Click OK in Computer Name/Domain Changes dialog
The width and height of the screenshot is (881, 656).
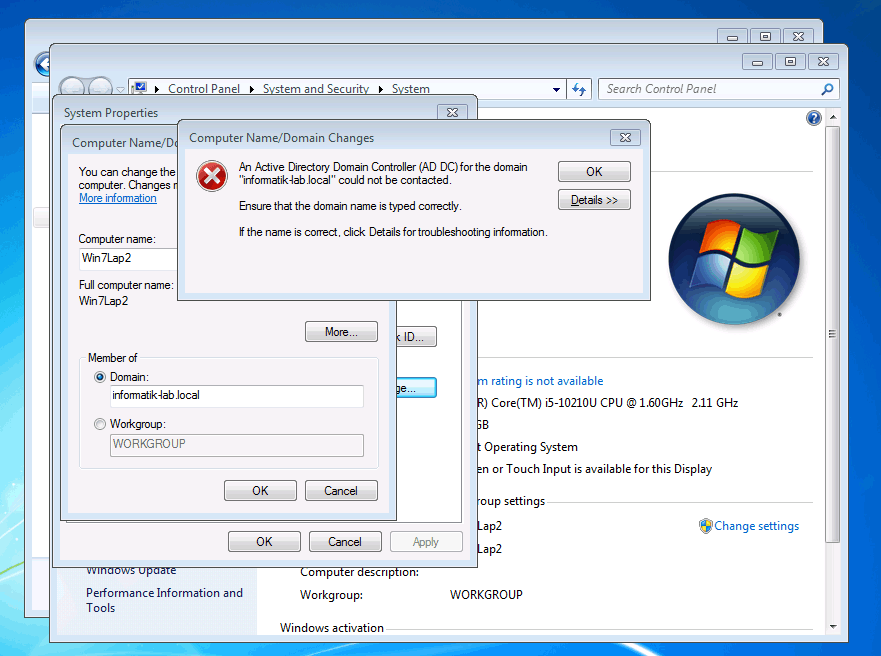pyautogui.click(x=260, y=491)
